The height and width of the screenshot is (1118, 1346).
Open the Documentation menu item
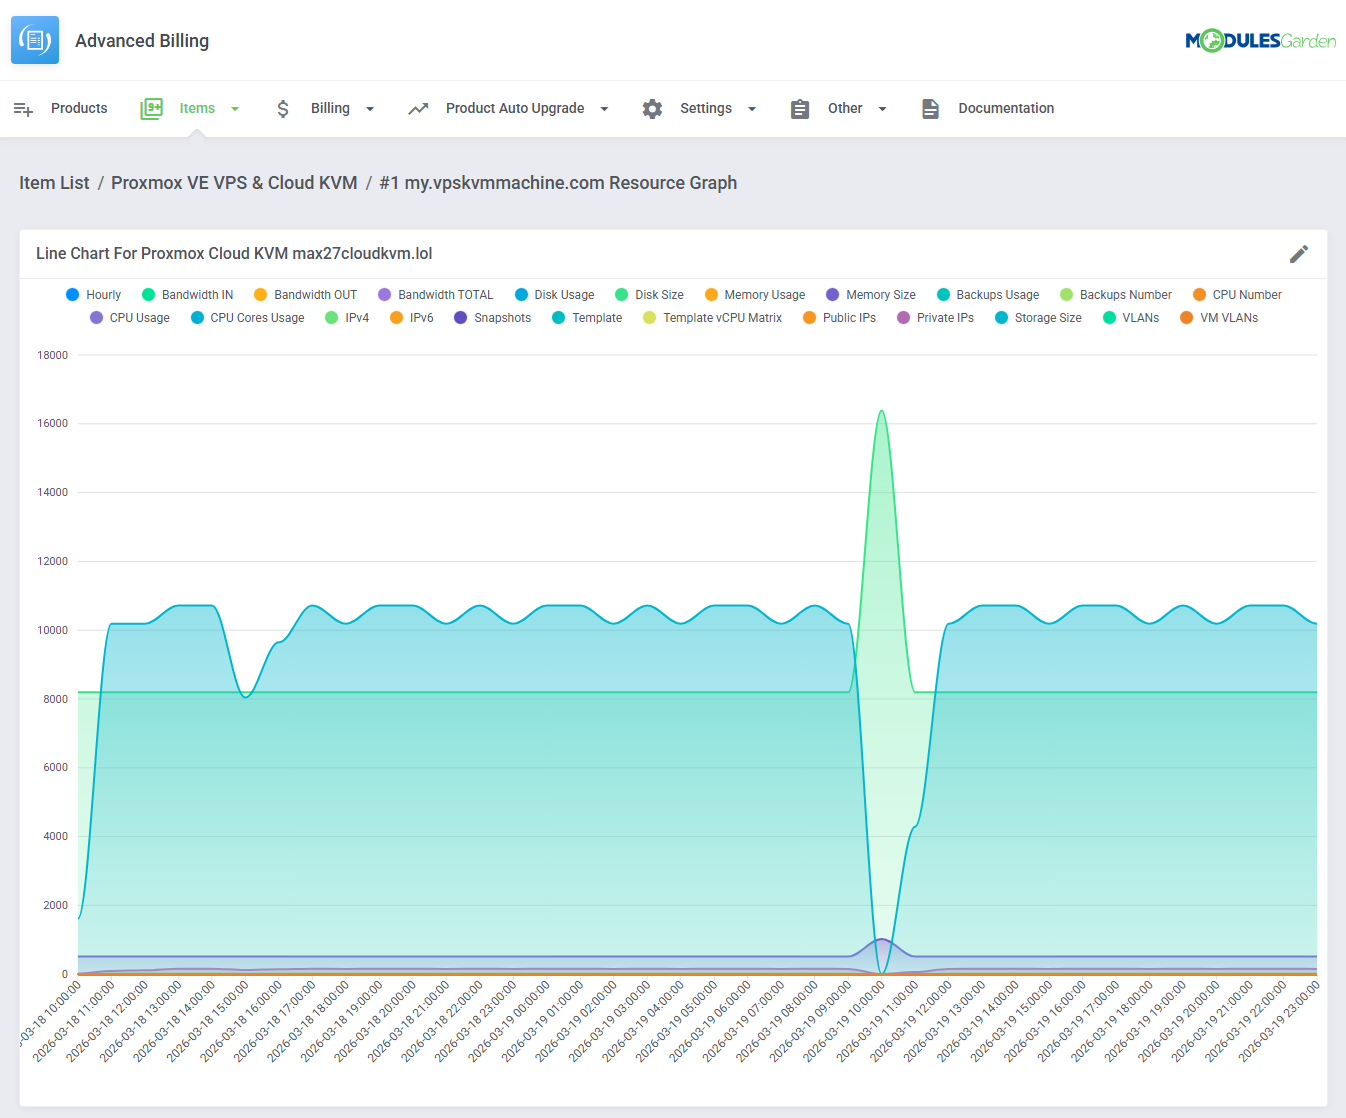coord(1006,108)
